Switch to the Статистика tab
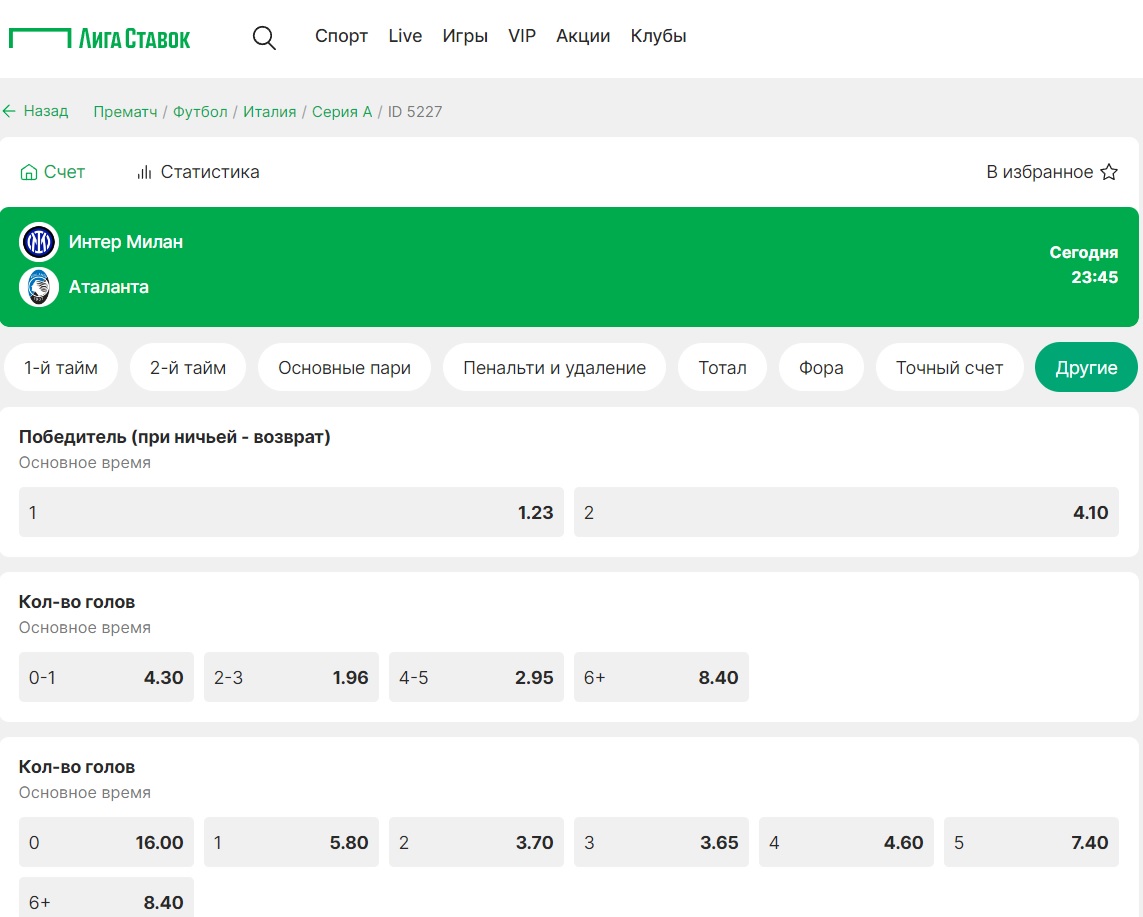This screenshot has height=917, width=1143. (198, 172)
